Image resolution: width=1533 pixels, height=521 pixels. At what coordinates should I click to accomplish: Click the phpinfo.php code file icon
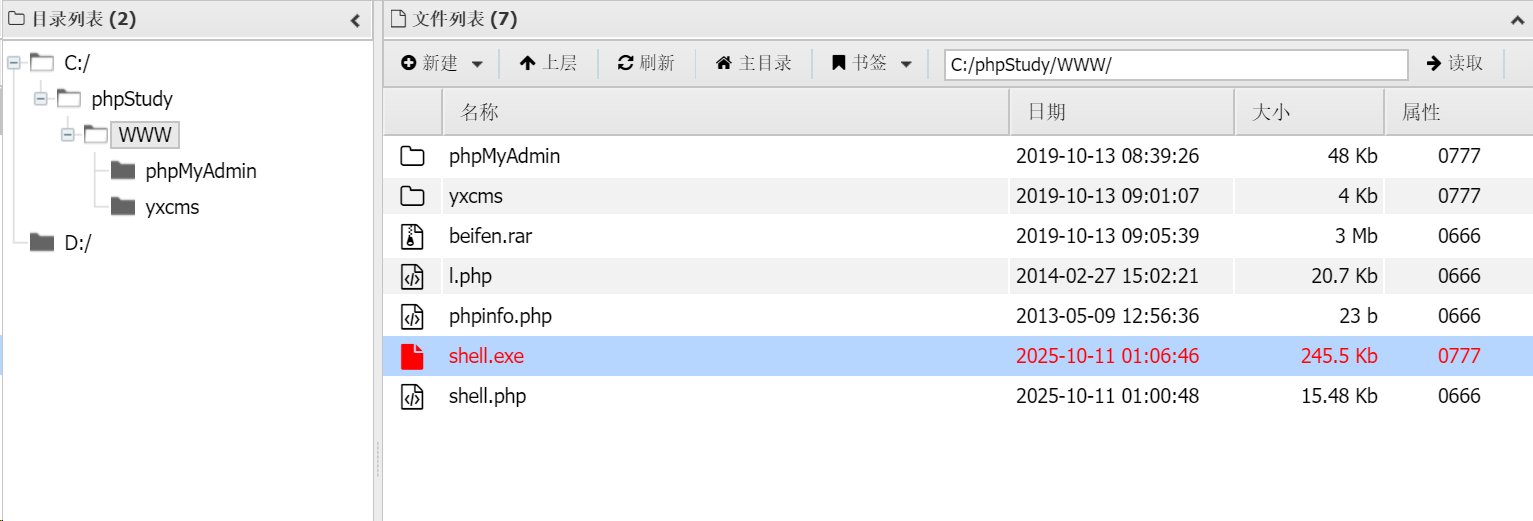coord(412,316)
